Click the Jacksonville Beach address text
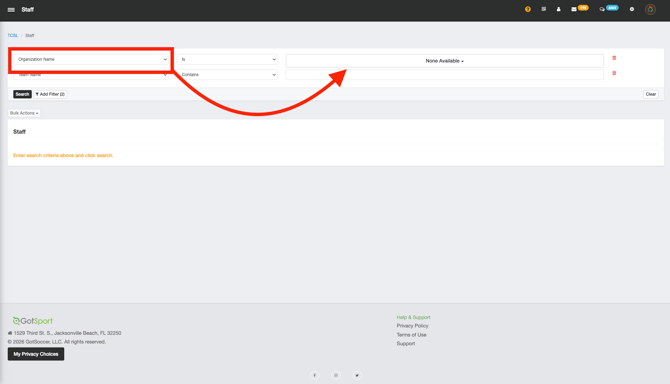Image resolution: width=670 pixels, height=384 pixels. click(68, 333)
